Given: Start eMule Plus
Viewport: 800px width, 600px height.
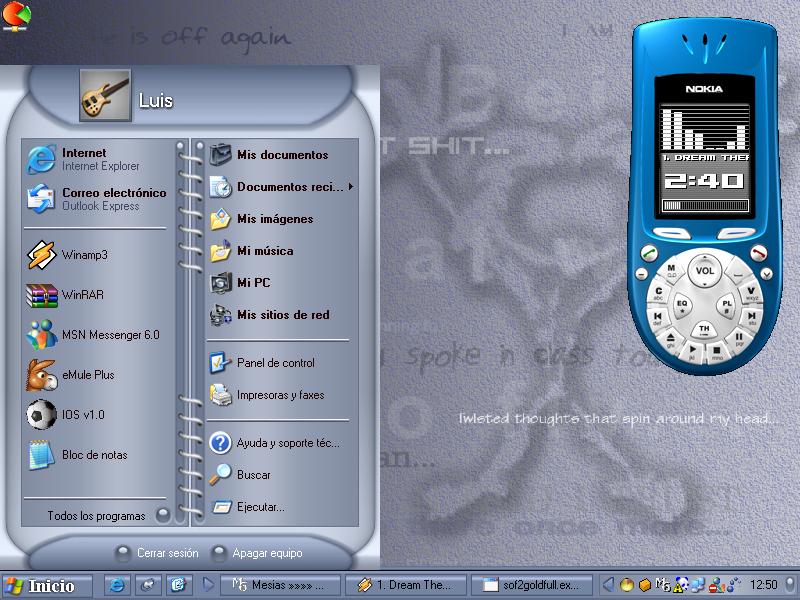Looking at the screenshot, I should tap(96, 374).
